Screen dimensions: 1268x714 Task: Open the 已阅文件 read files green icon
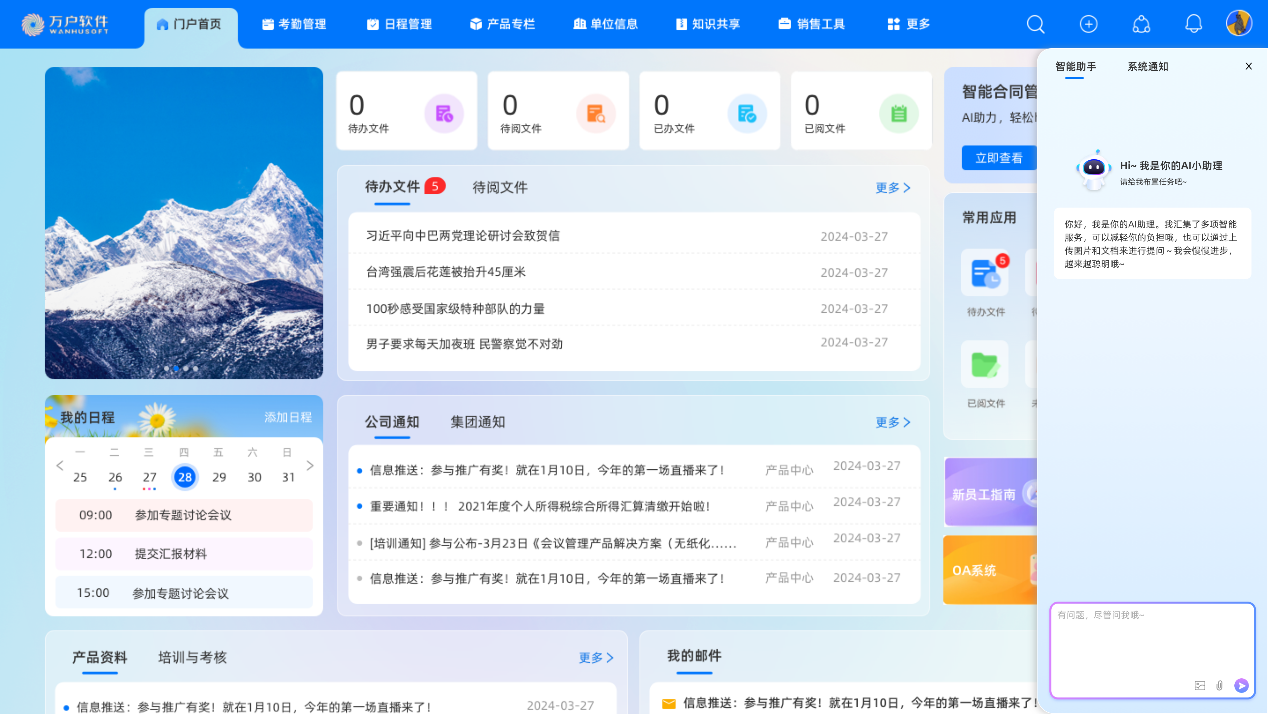pyautogui.click(x=899, y=113)
